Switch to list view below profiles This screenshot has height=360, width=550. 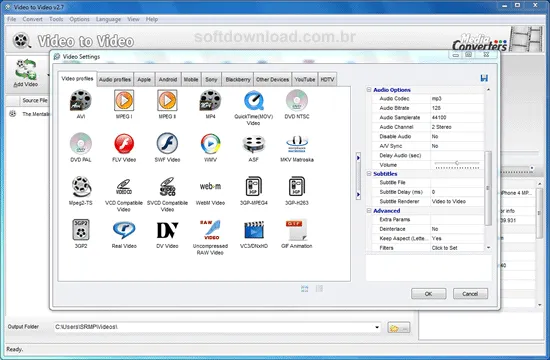pos(319,289)
